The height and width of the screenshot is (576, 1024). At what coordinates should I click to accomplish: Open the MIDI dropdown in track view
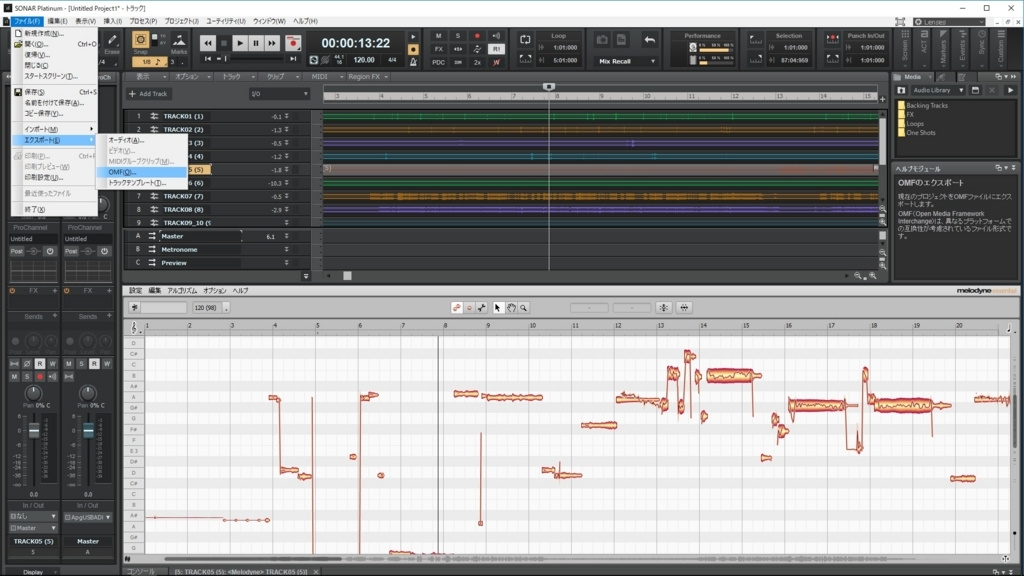coord(327,77)
